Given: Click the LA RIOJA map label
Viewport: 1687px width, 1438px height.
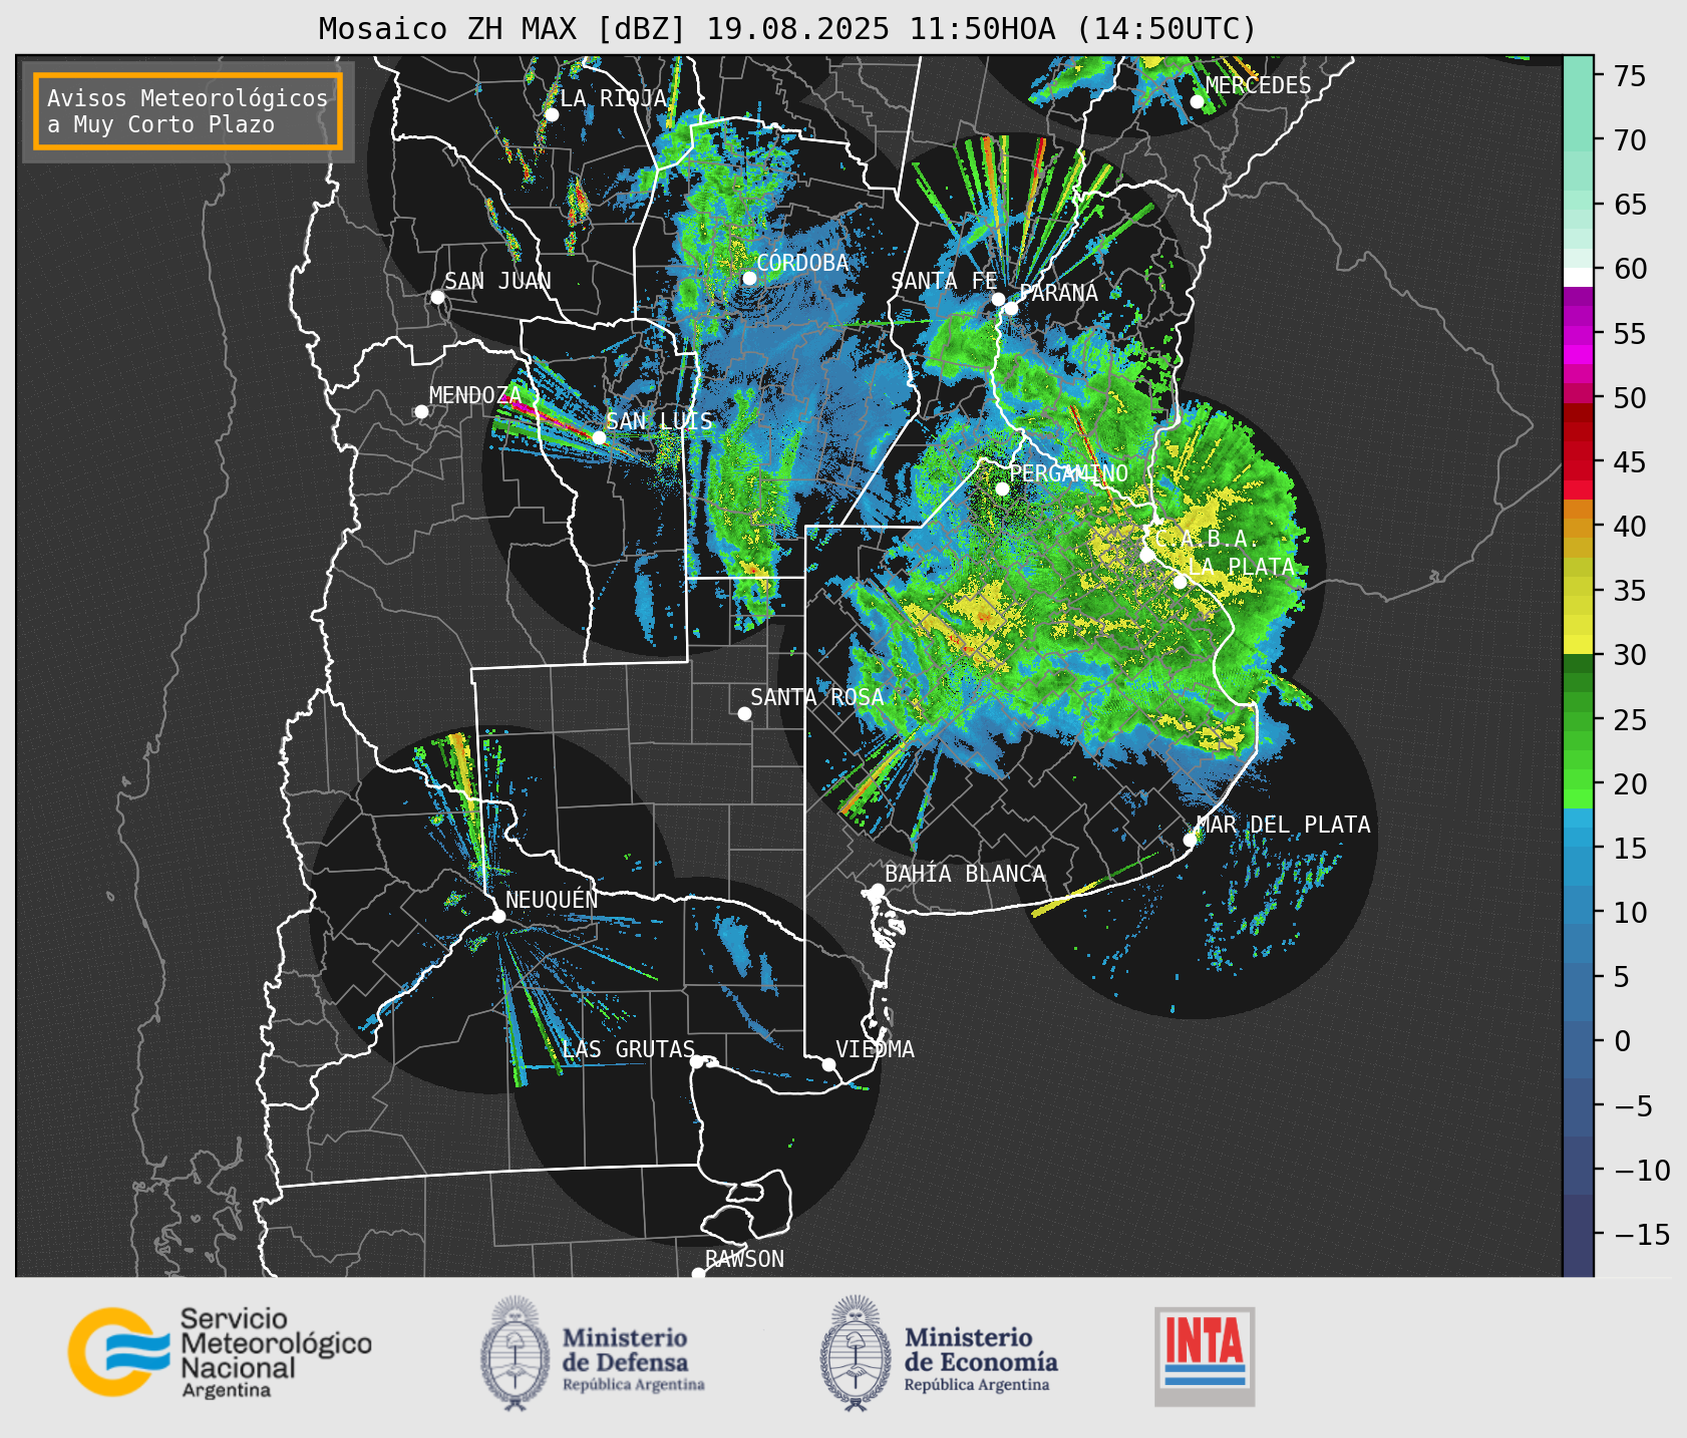Looking at the screenshot, I should tap(613, 98).
